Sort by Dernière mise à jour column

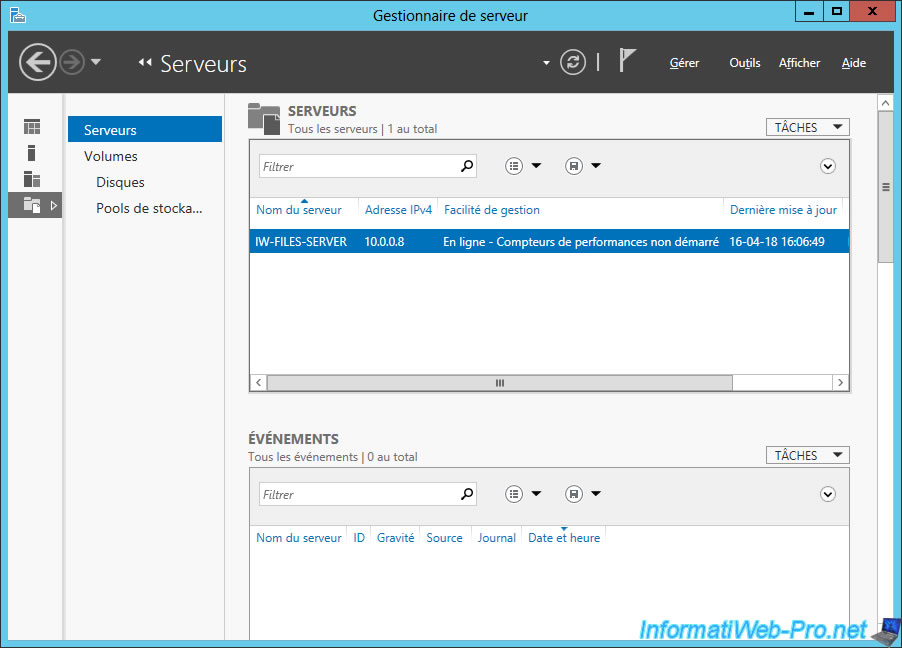(x=783, y=210)
